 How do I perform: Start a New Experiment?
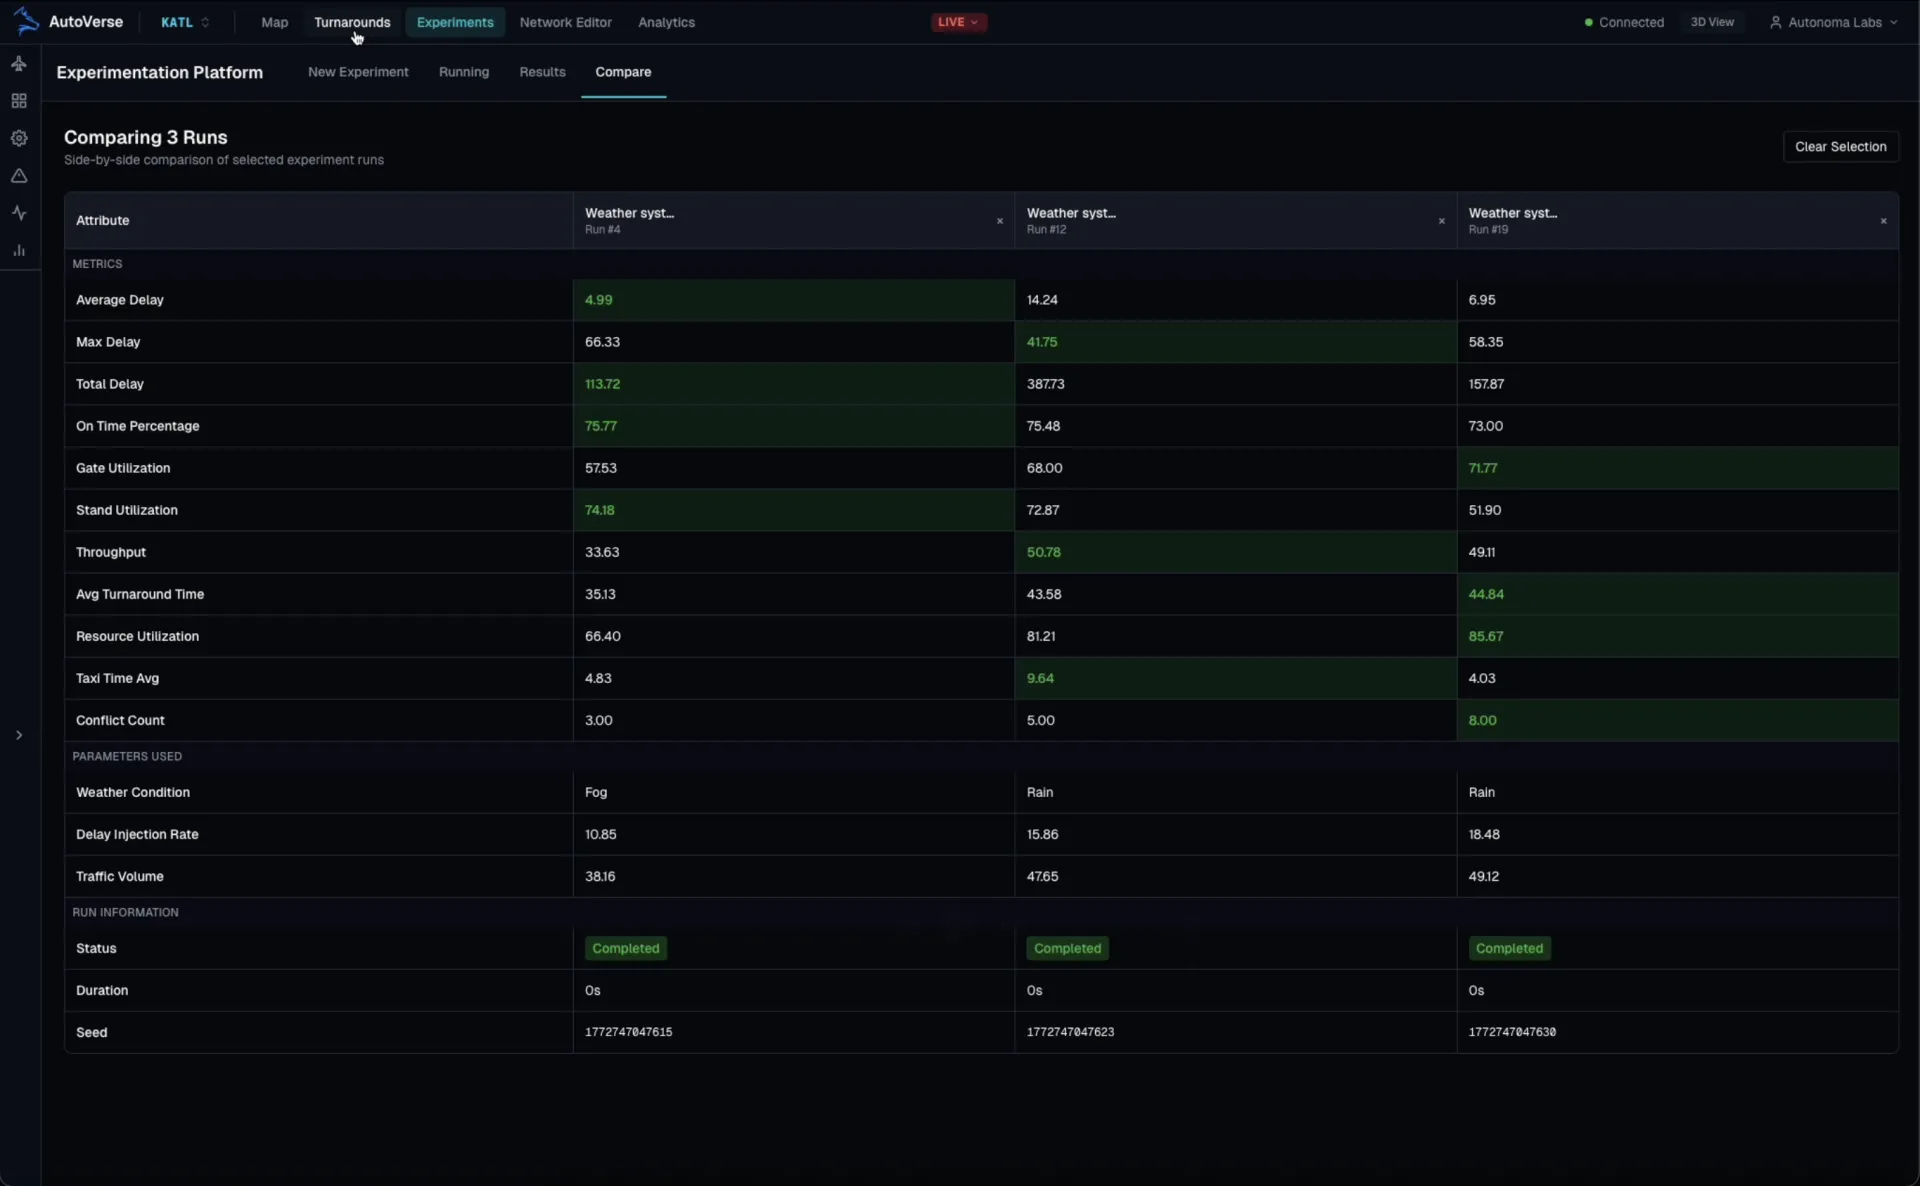point(357,72)
